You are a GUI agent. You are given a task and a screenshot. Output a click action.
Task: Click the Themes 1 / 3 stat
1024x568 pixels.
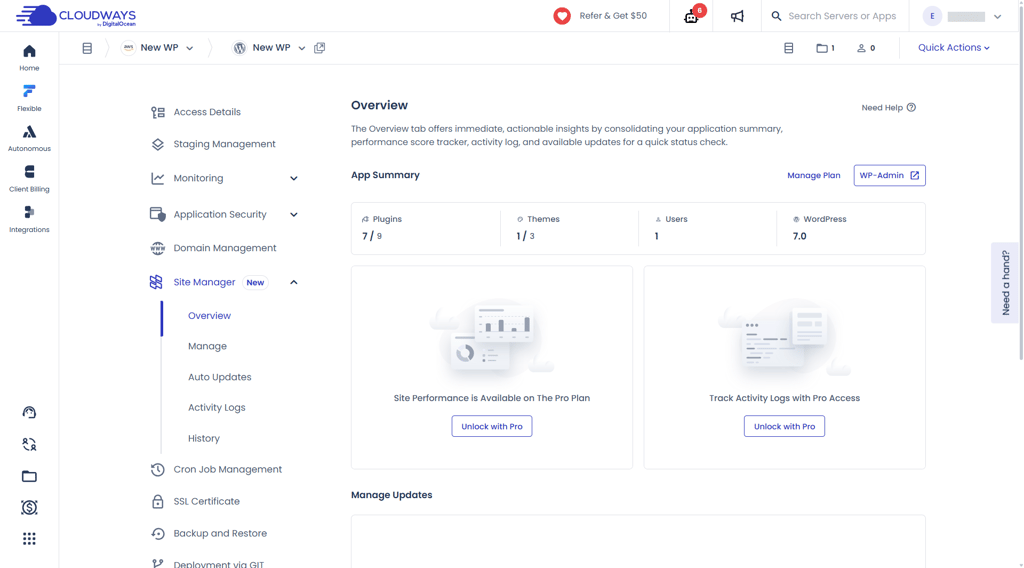pos(537,228)
